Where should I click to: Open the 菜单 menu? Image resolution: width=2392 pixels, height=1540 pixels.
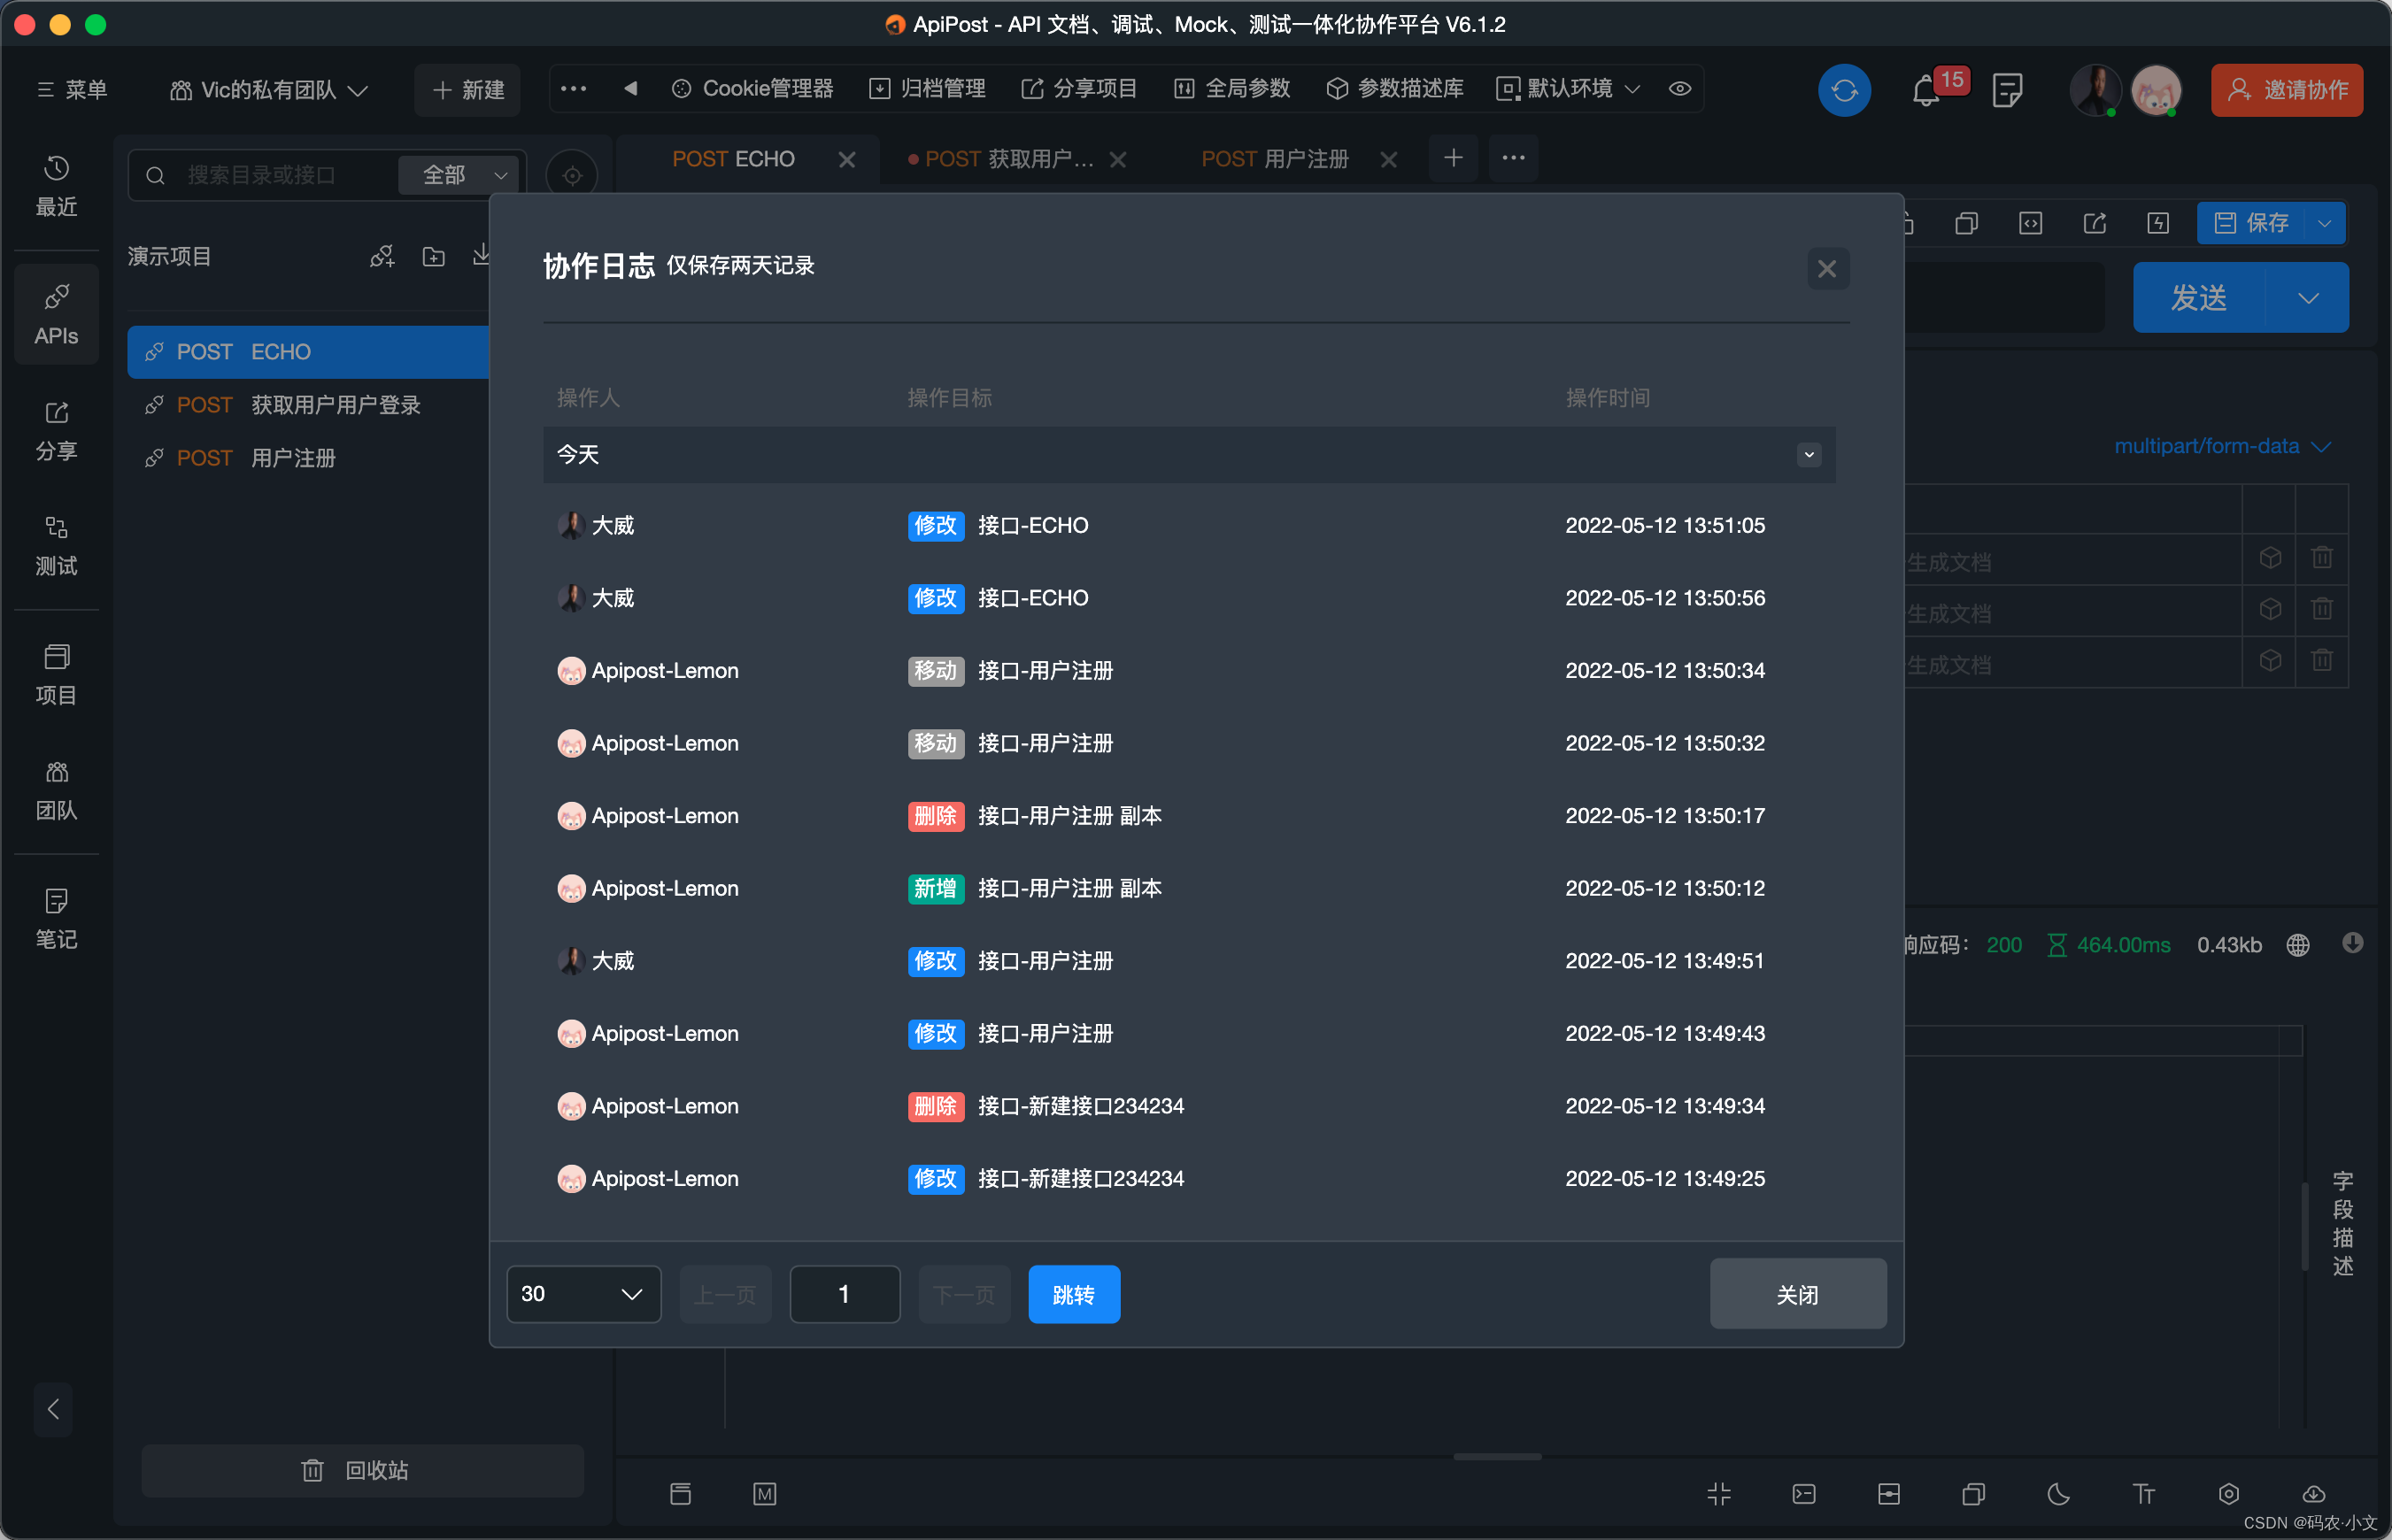click(72, 90)
